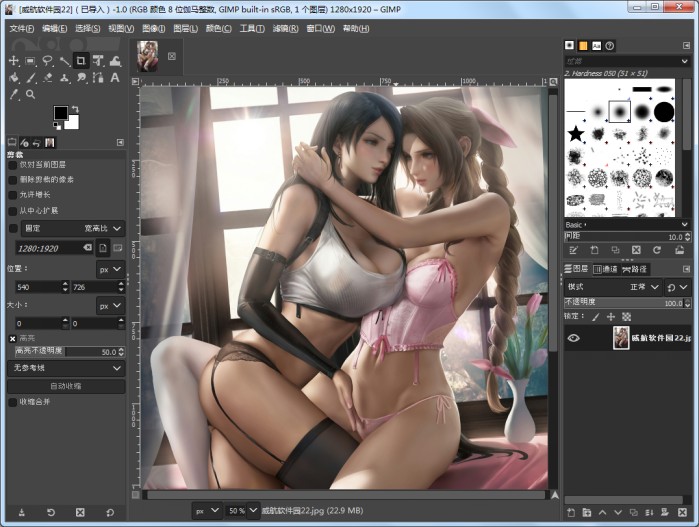This screenshot has width=699, height=527.
Task: Open the 颜色(C) menu
Action: coord(218,29)
